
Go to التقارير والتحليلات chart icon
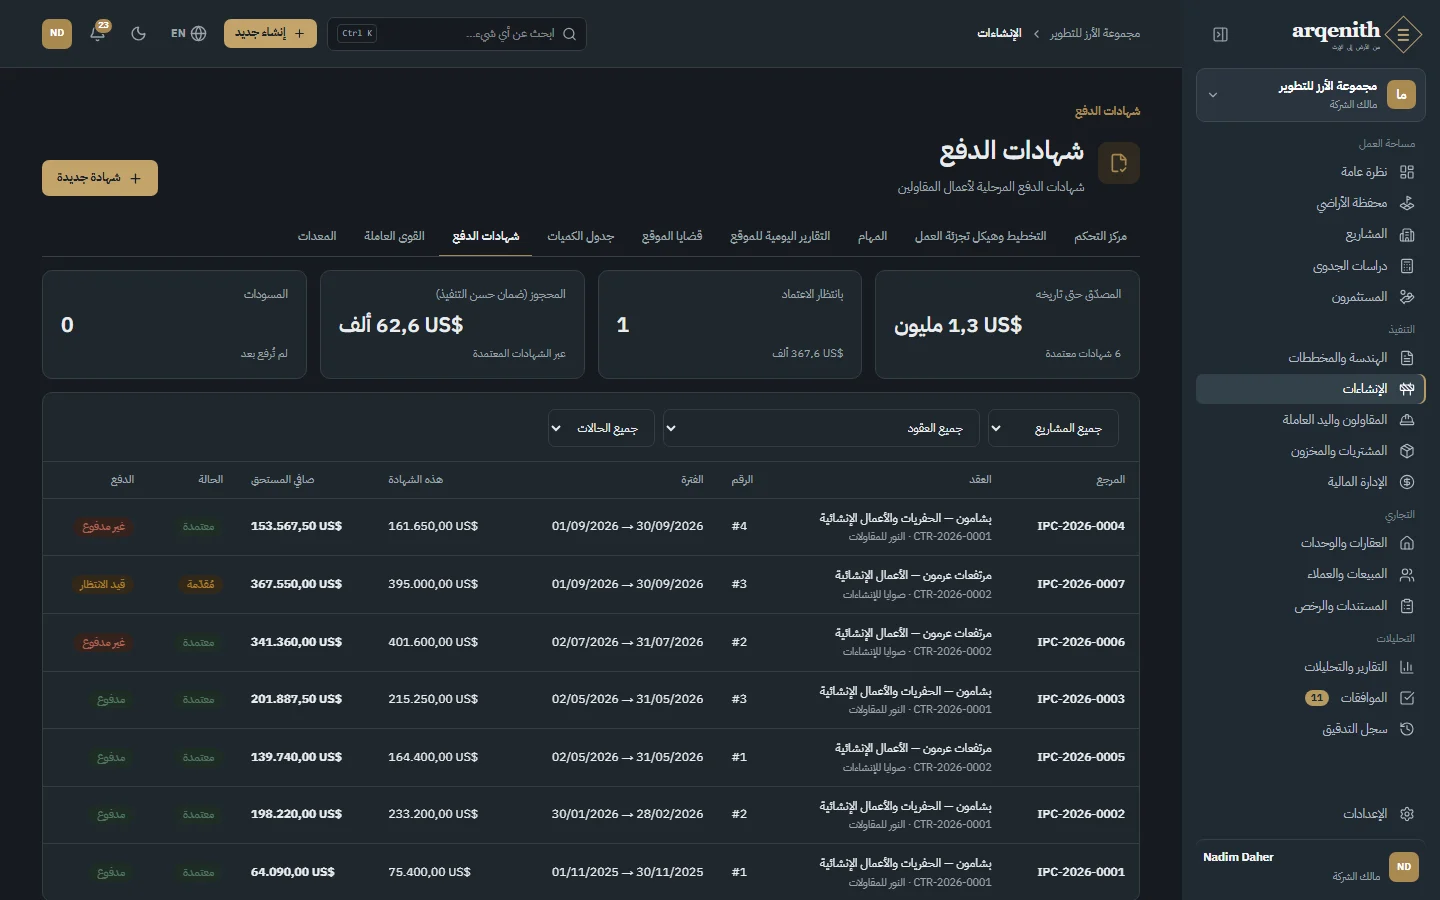(1407, 667)
